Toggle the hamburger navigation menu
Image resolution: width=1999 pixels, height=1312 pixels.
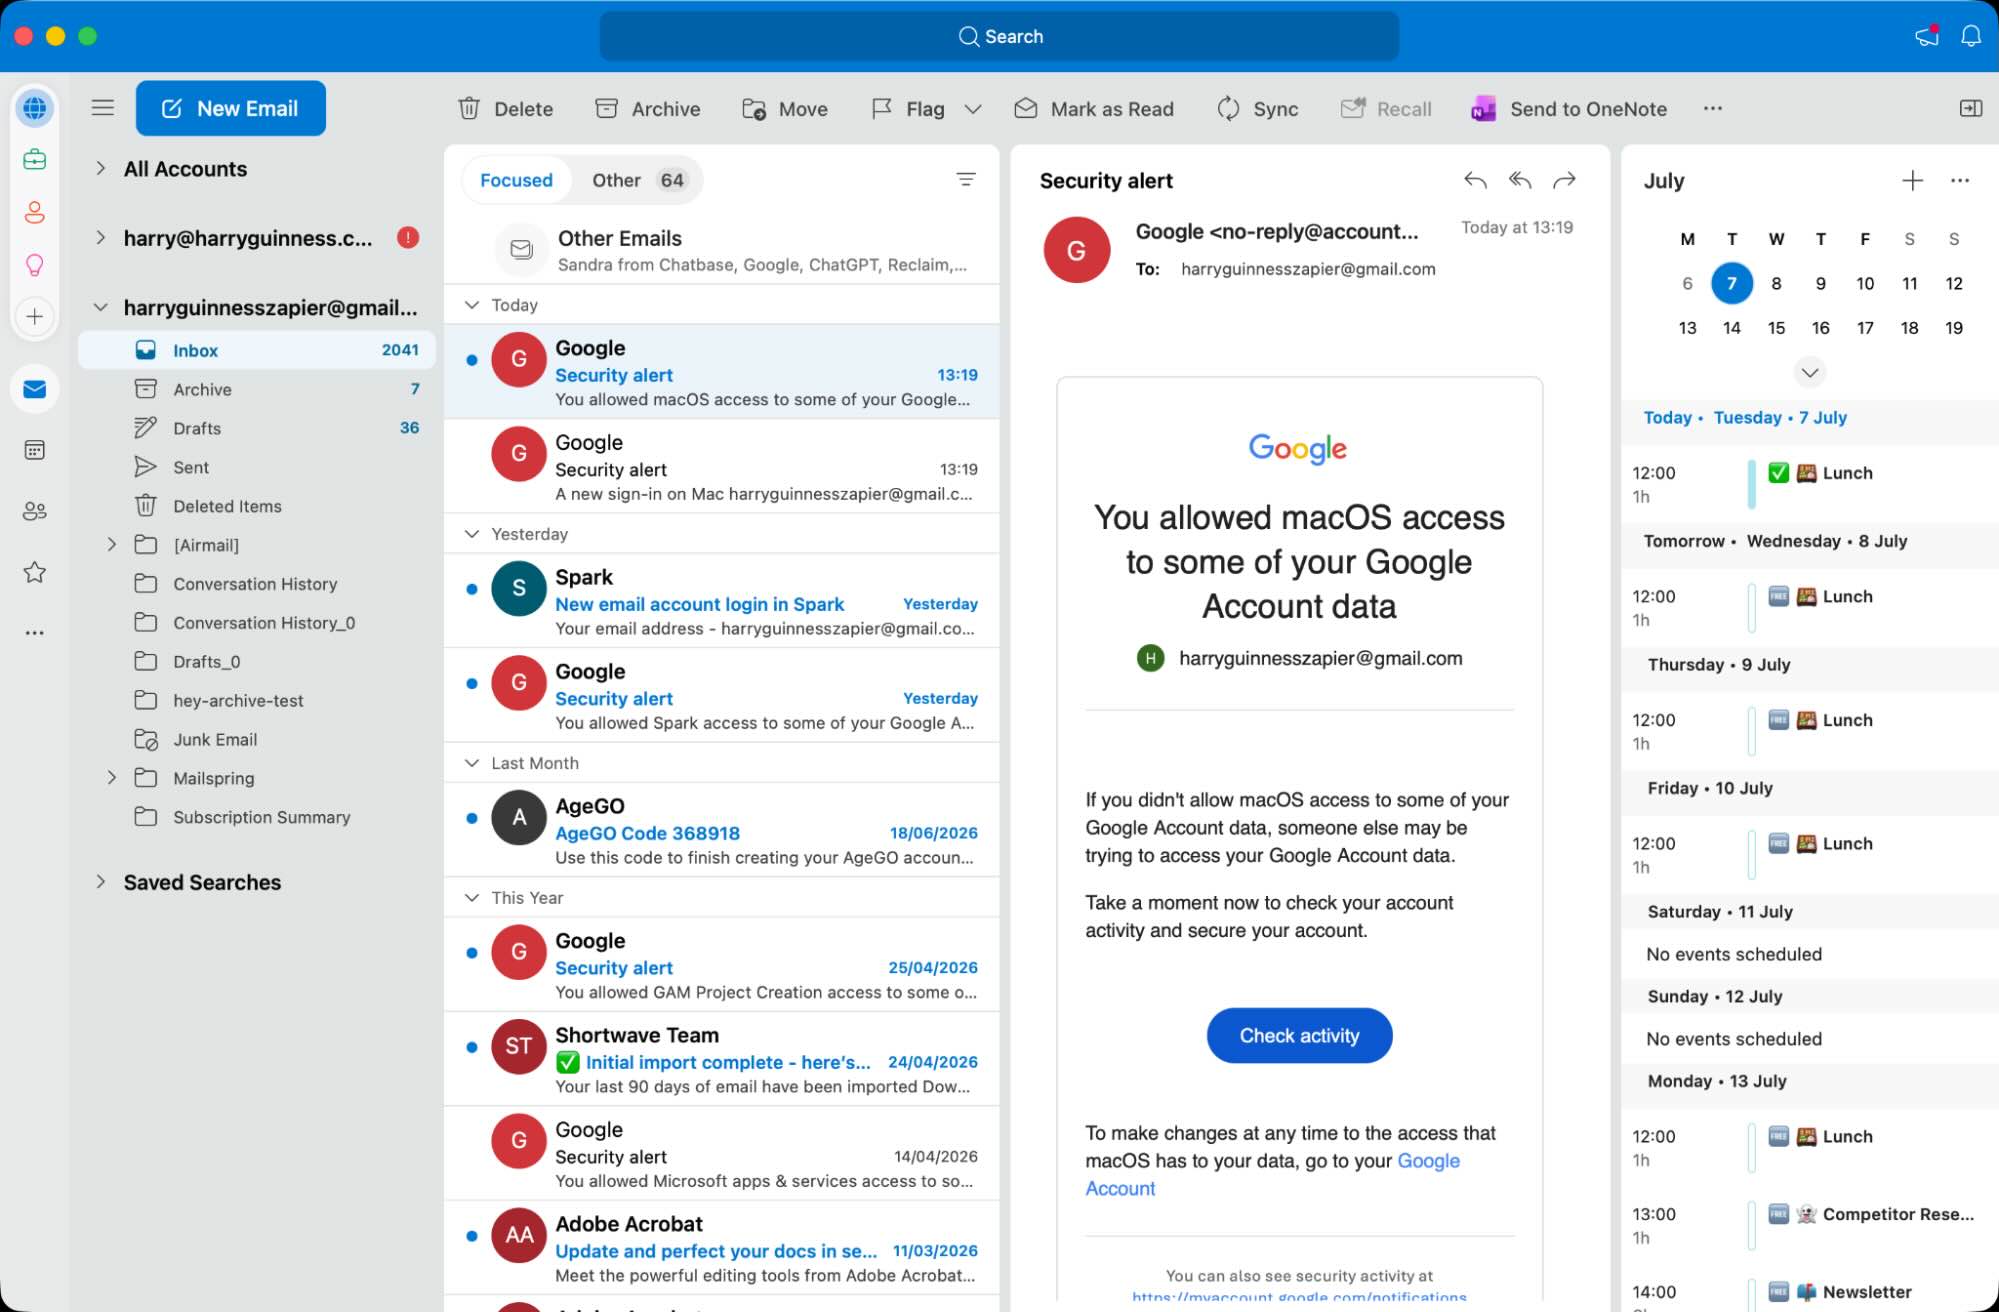[x=103, y=108]
